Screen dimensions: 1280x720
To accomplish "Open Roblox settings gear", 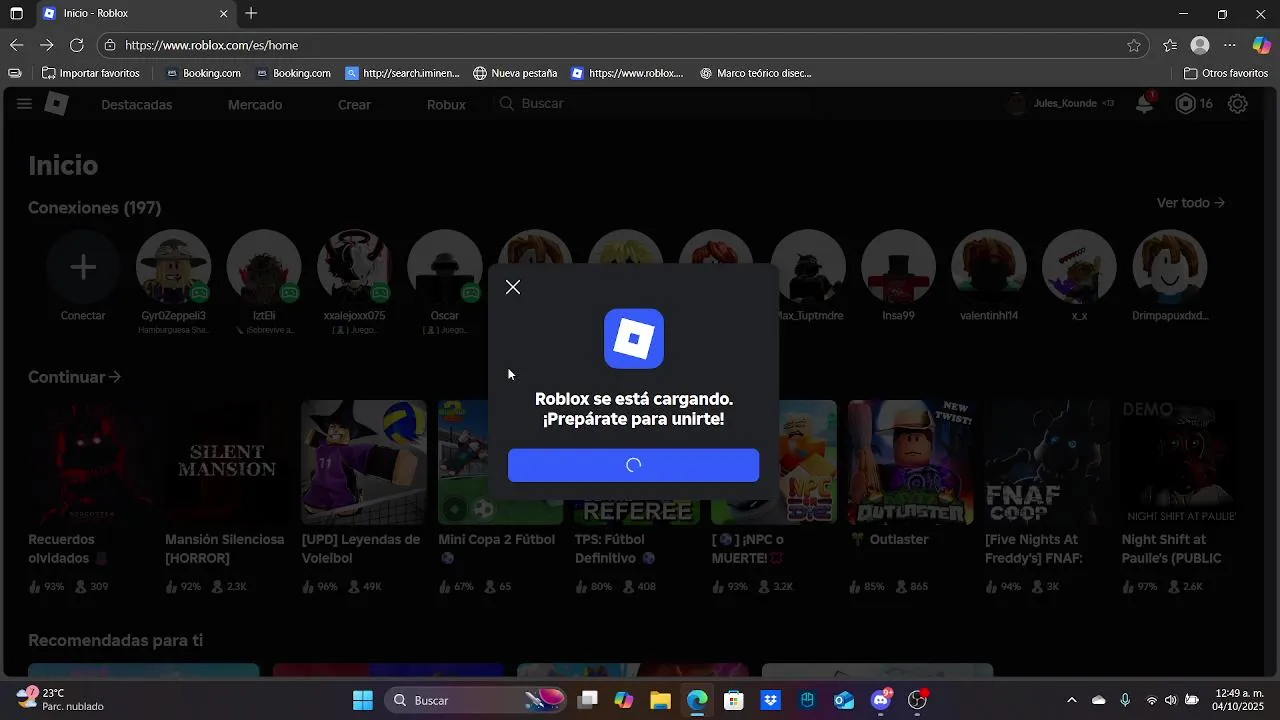I will (x=1238, y=104).
